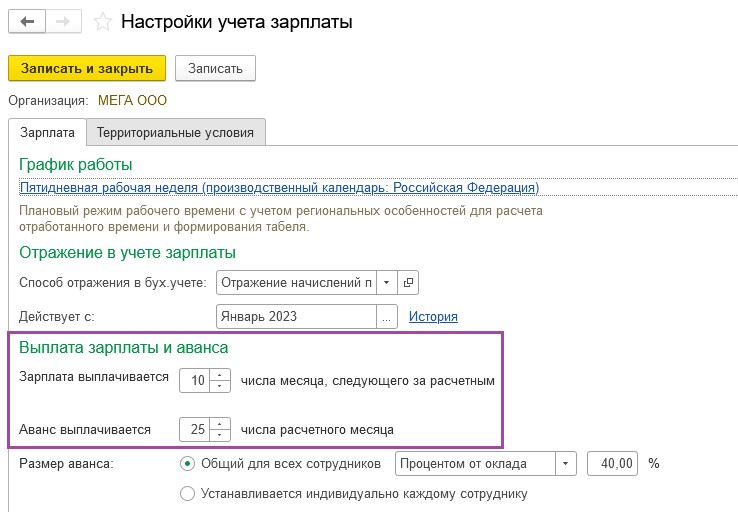Select the 'Зарплата' tab
Screen dimensions: 738x515
pyautogui.click(x=47, y=133)
